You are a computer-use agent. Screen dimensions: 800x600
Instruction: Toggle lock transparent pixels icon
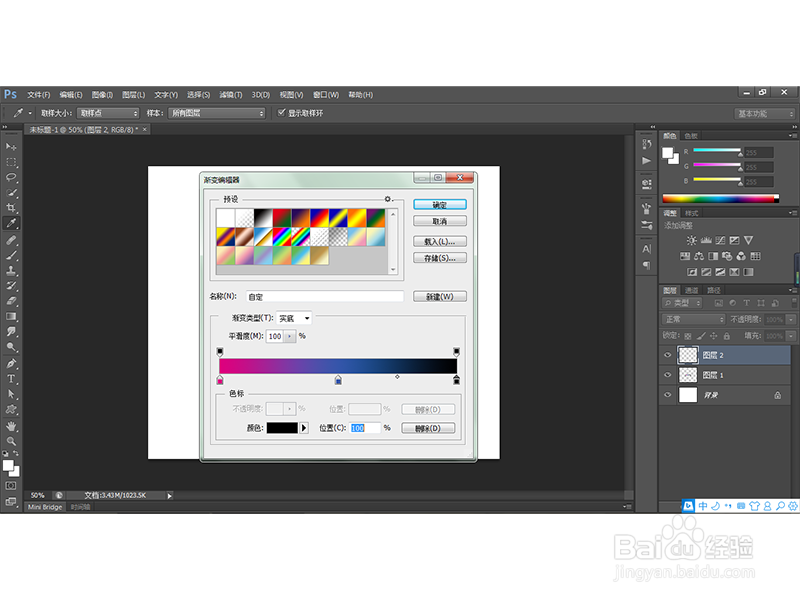(688, 336)
